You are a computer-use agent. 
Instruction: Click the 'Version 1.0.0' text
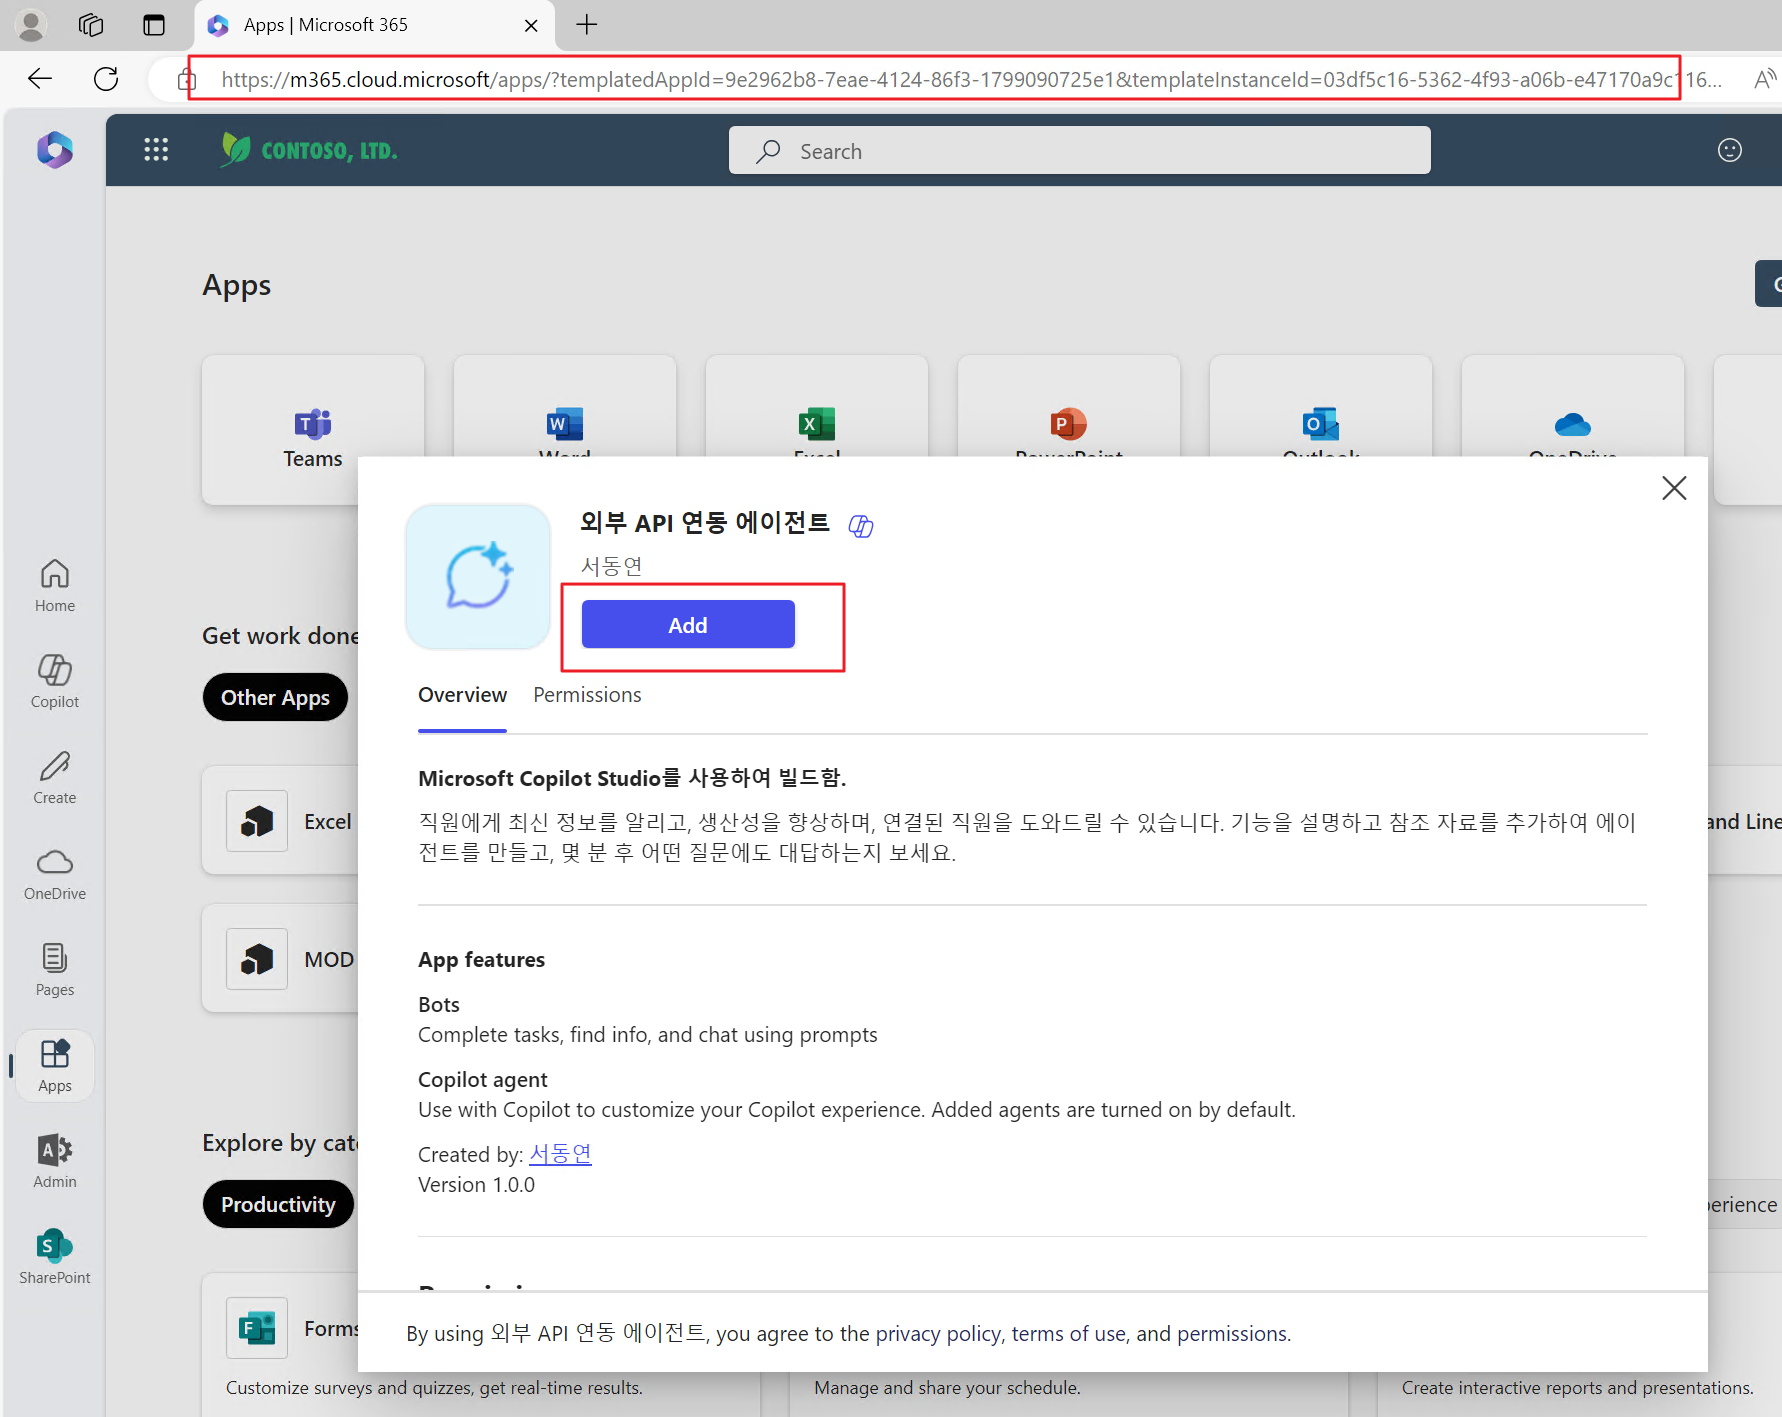[476, 1185]
